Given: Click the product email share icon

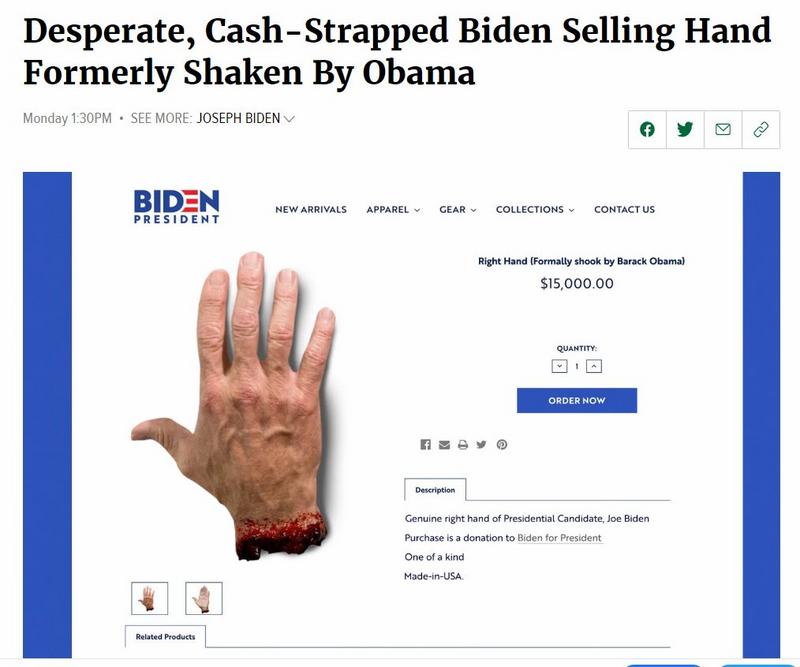Looking at the screenshot, I should coord(444,444).
